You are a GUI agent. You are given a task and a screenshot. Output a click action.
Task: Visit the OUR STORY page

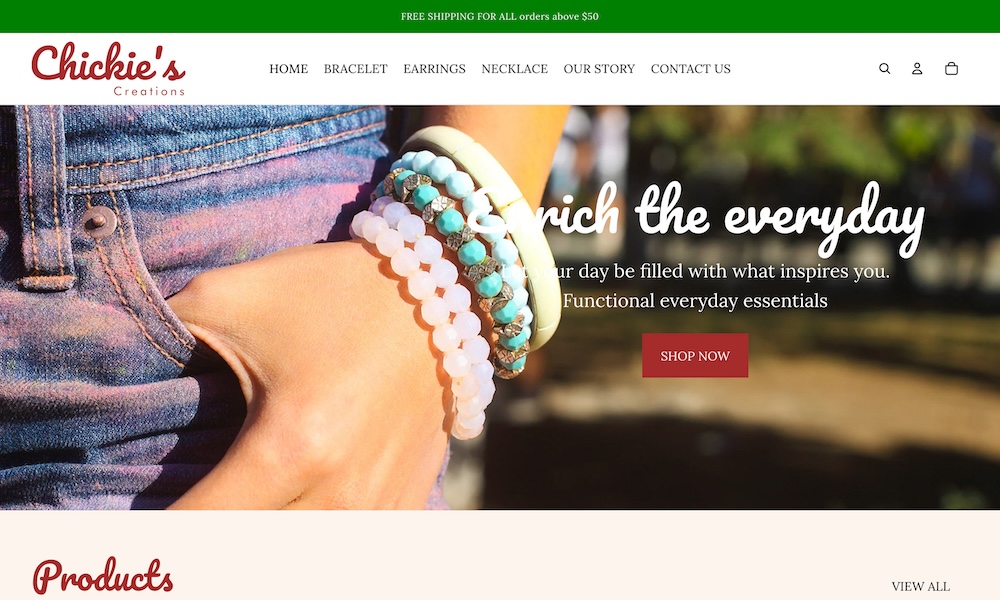(x=599, y=69)
